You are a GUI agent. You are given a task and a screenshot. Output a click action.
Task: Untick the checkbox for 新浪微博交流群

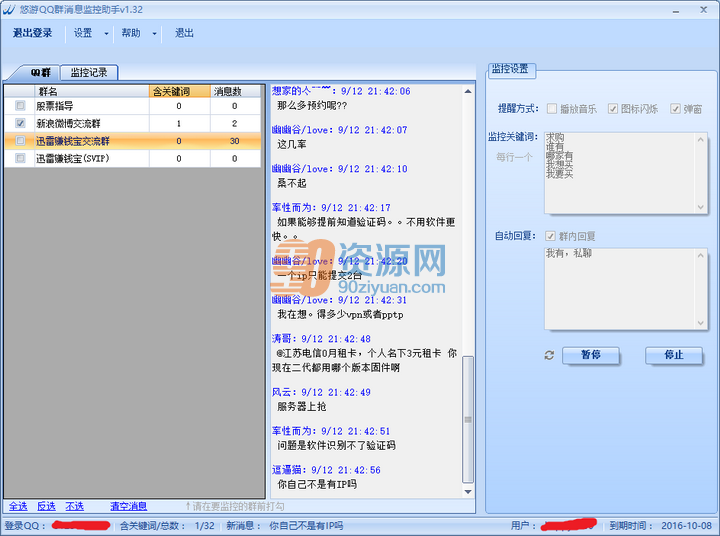click(20, 123)
